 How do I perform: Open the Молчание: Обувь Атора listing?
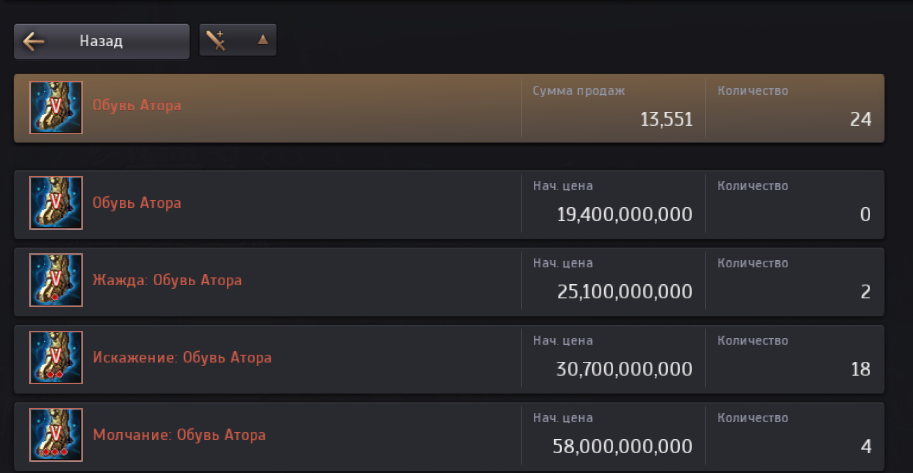point(449,436)
